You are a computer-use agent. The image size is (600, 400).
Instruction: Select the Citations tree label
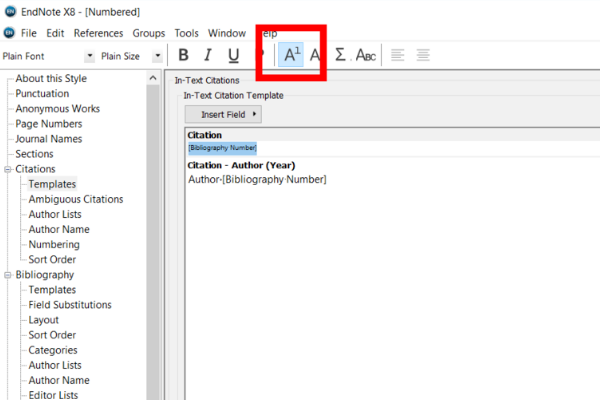[35, 169]
